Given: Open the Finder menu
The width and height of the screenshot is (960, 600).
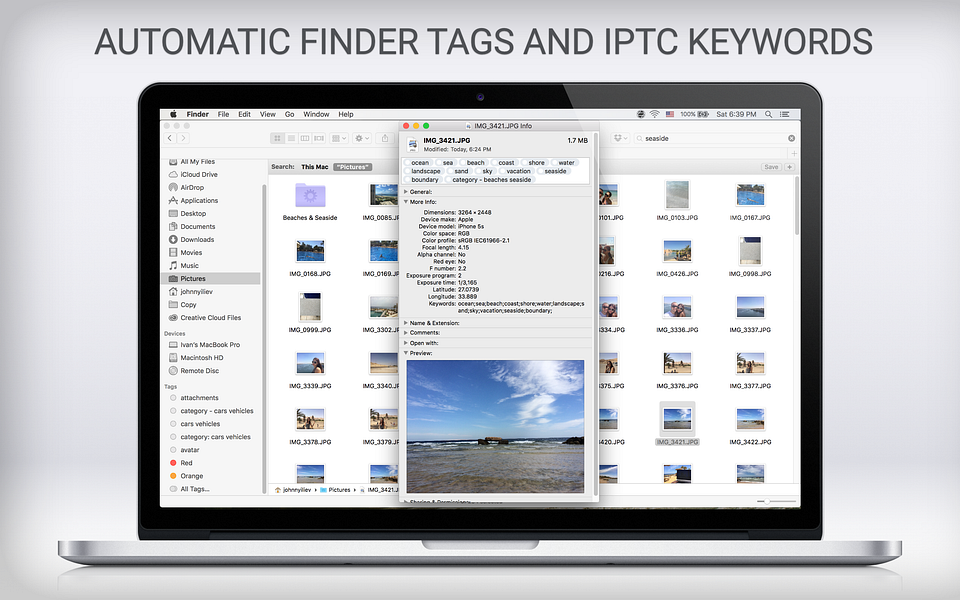Looking at the screenshot, I should click(197, 114).
